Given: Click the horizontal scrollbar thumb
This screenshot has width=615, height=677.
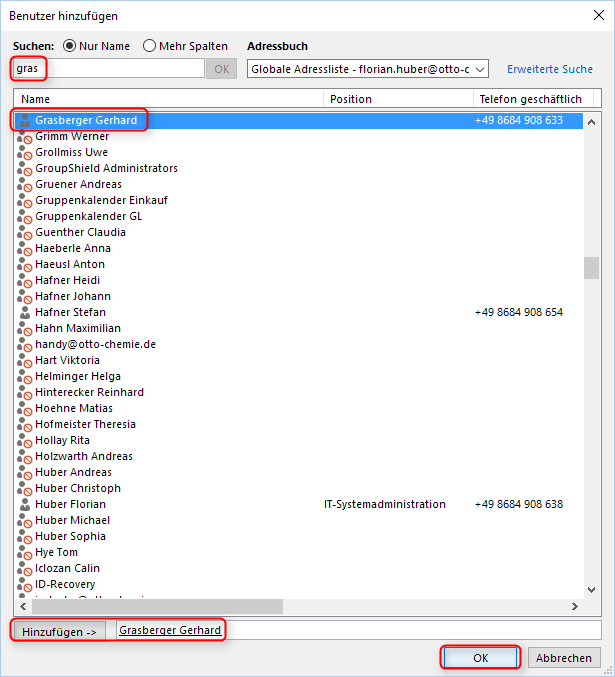Looking at the screenshot, I should [158, 607].
